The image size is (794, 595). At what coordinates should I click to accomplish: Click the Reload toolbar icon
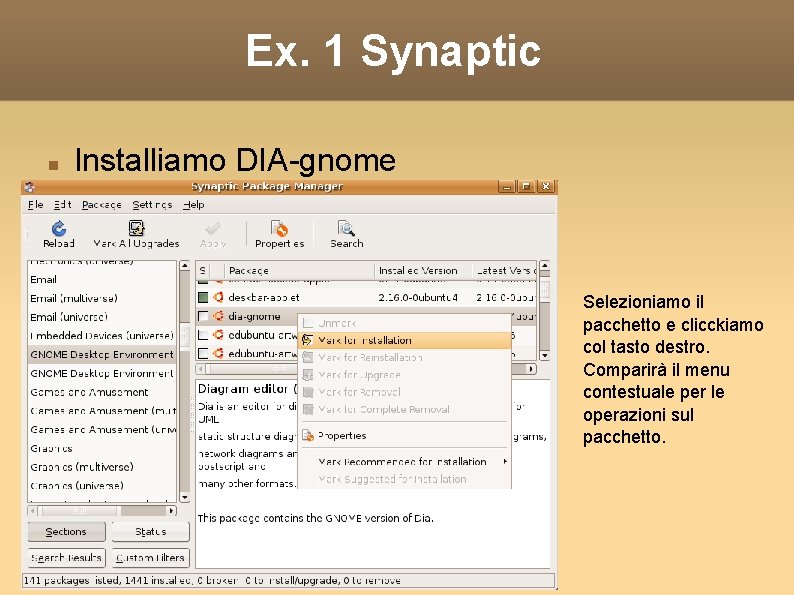[59, 228]
